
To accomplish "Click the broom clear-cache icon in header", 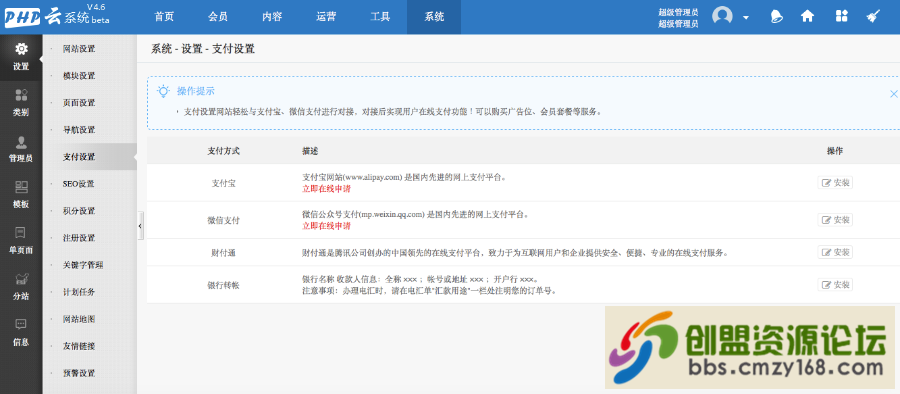I will 873,16.
